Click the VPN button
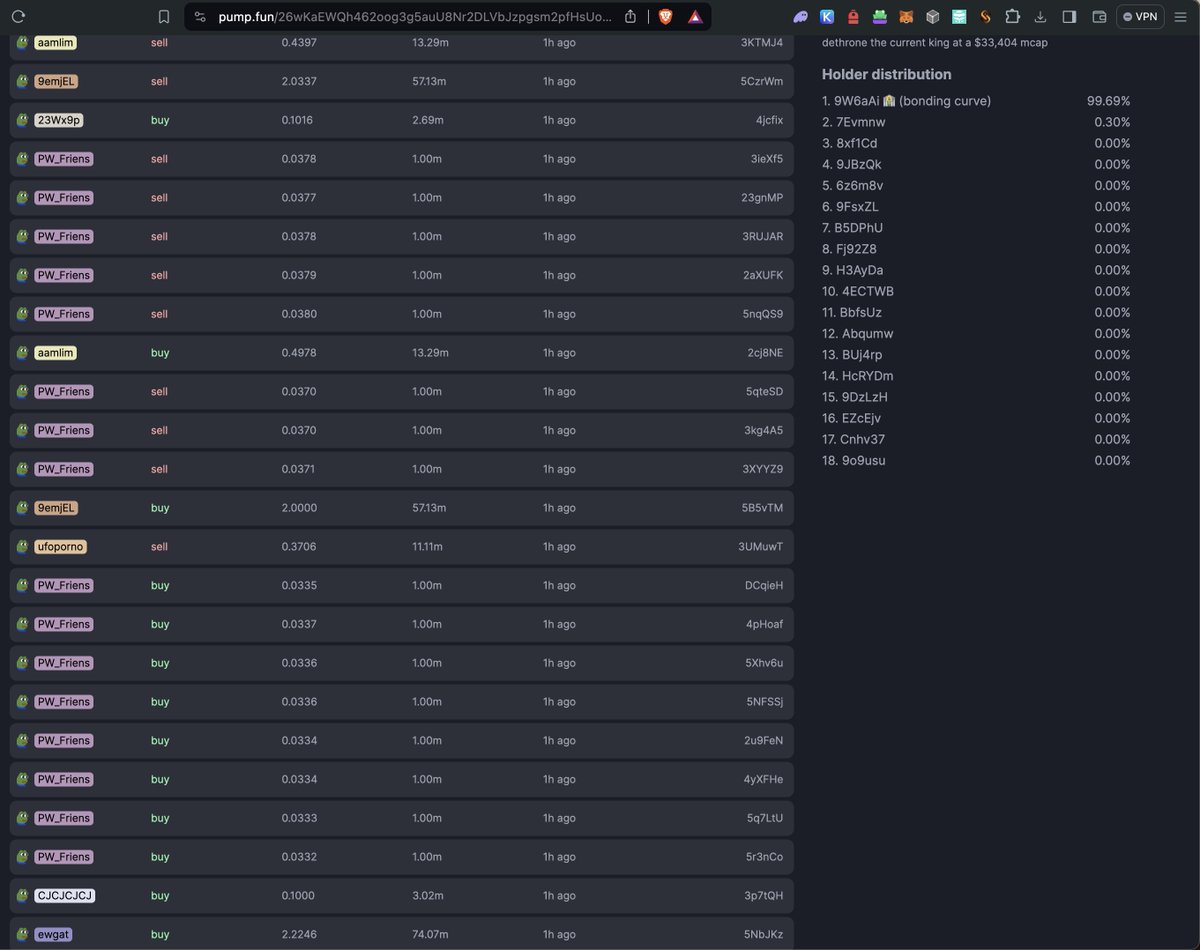Viewport: 1200px width, 950px height. [x=1140, y=16]
